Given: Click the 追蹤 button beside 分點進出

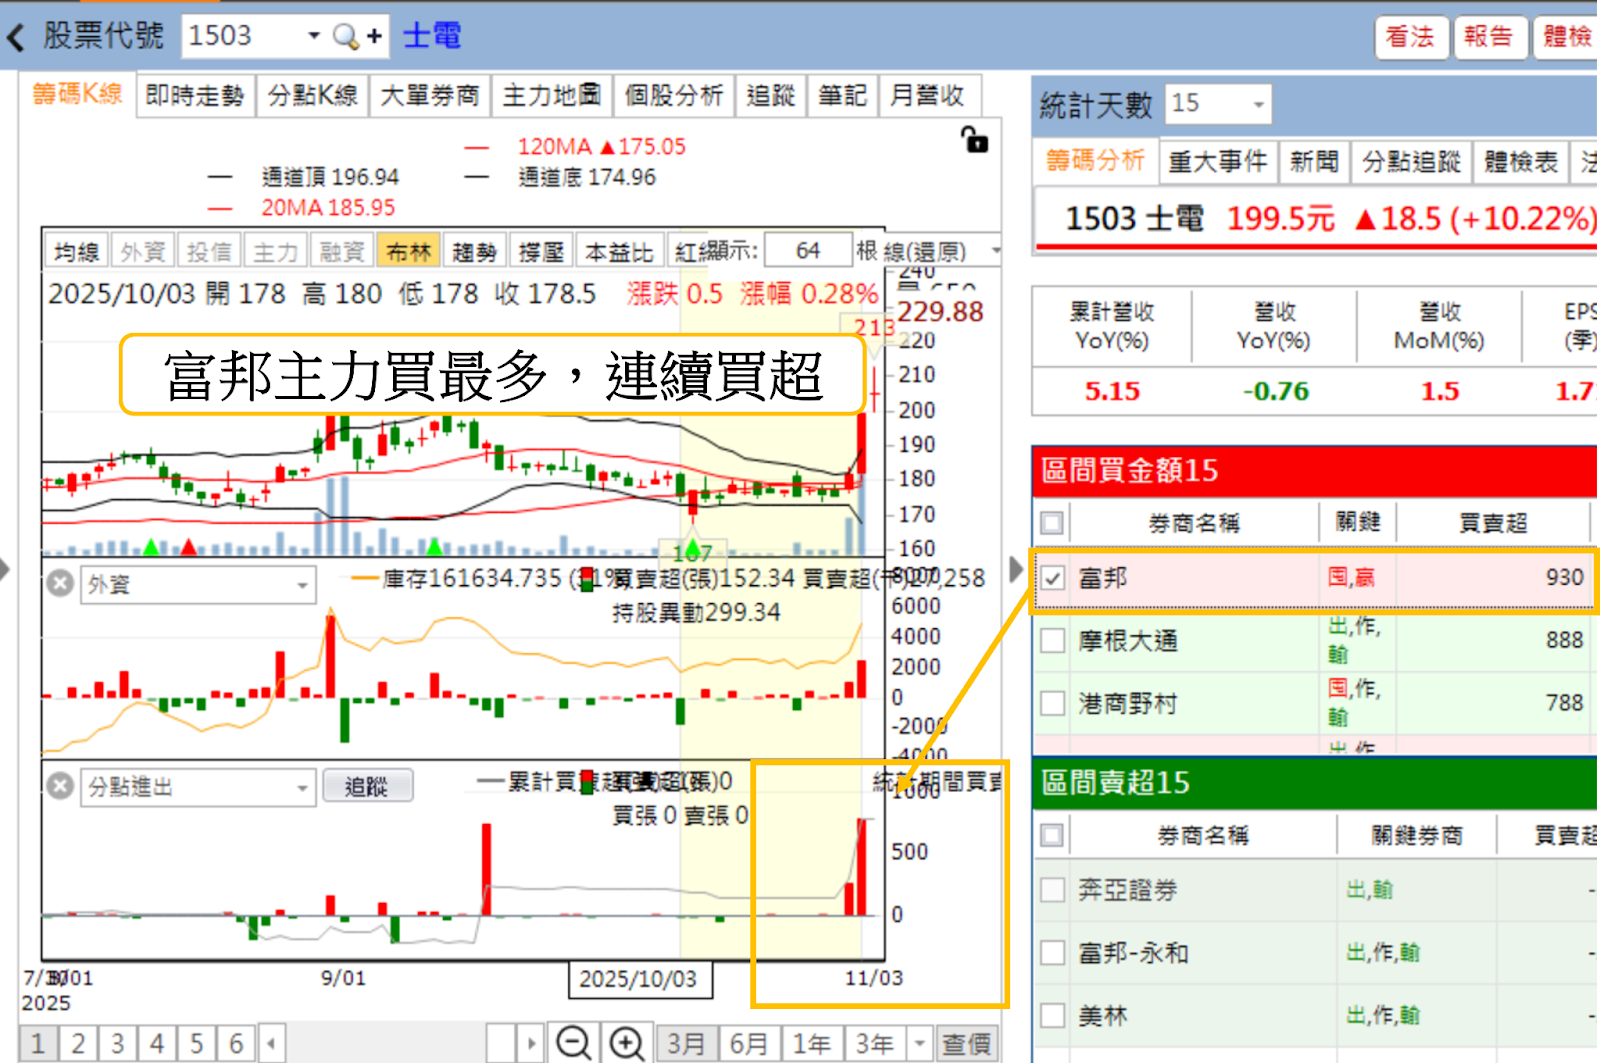Looking at the screenshot, I should (368, 786).
